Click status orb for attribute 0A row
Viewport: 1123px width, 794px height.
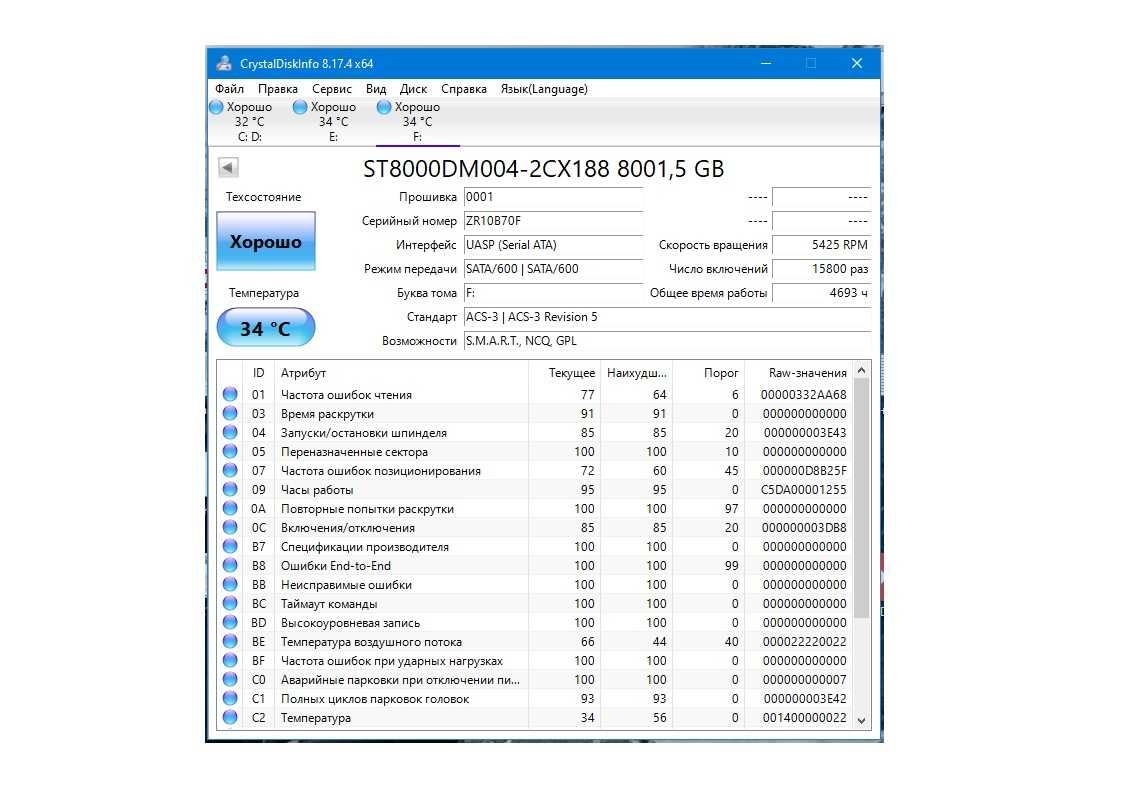(230, 508)
